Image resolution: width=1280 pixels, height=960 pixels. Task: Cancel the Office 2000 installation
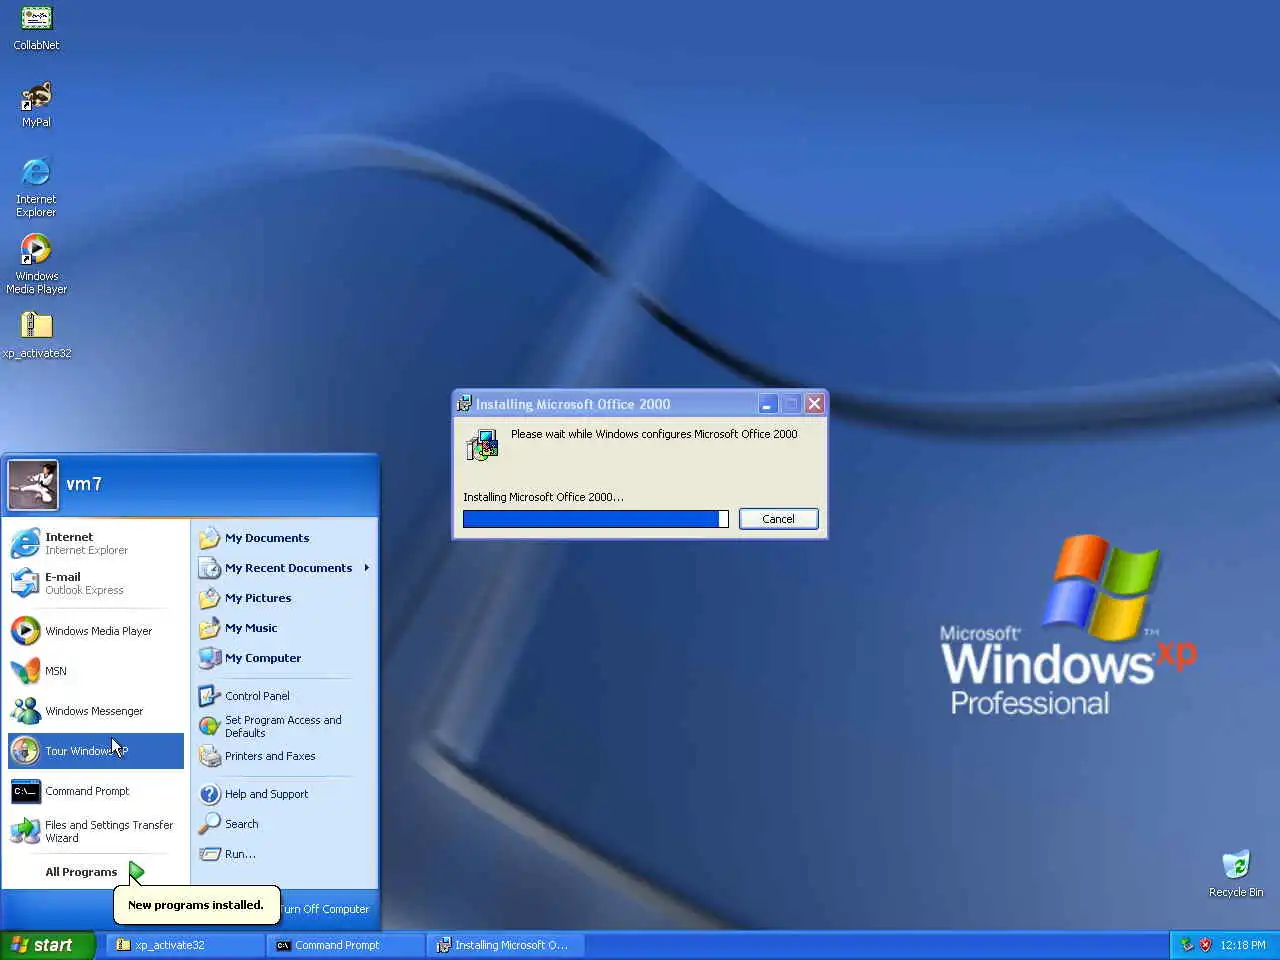778,519
